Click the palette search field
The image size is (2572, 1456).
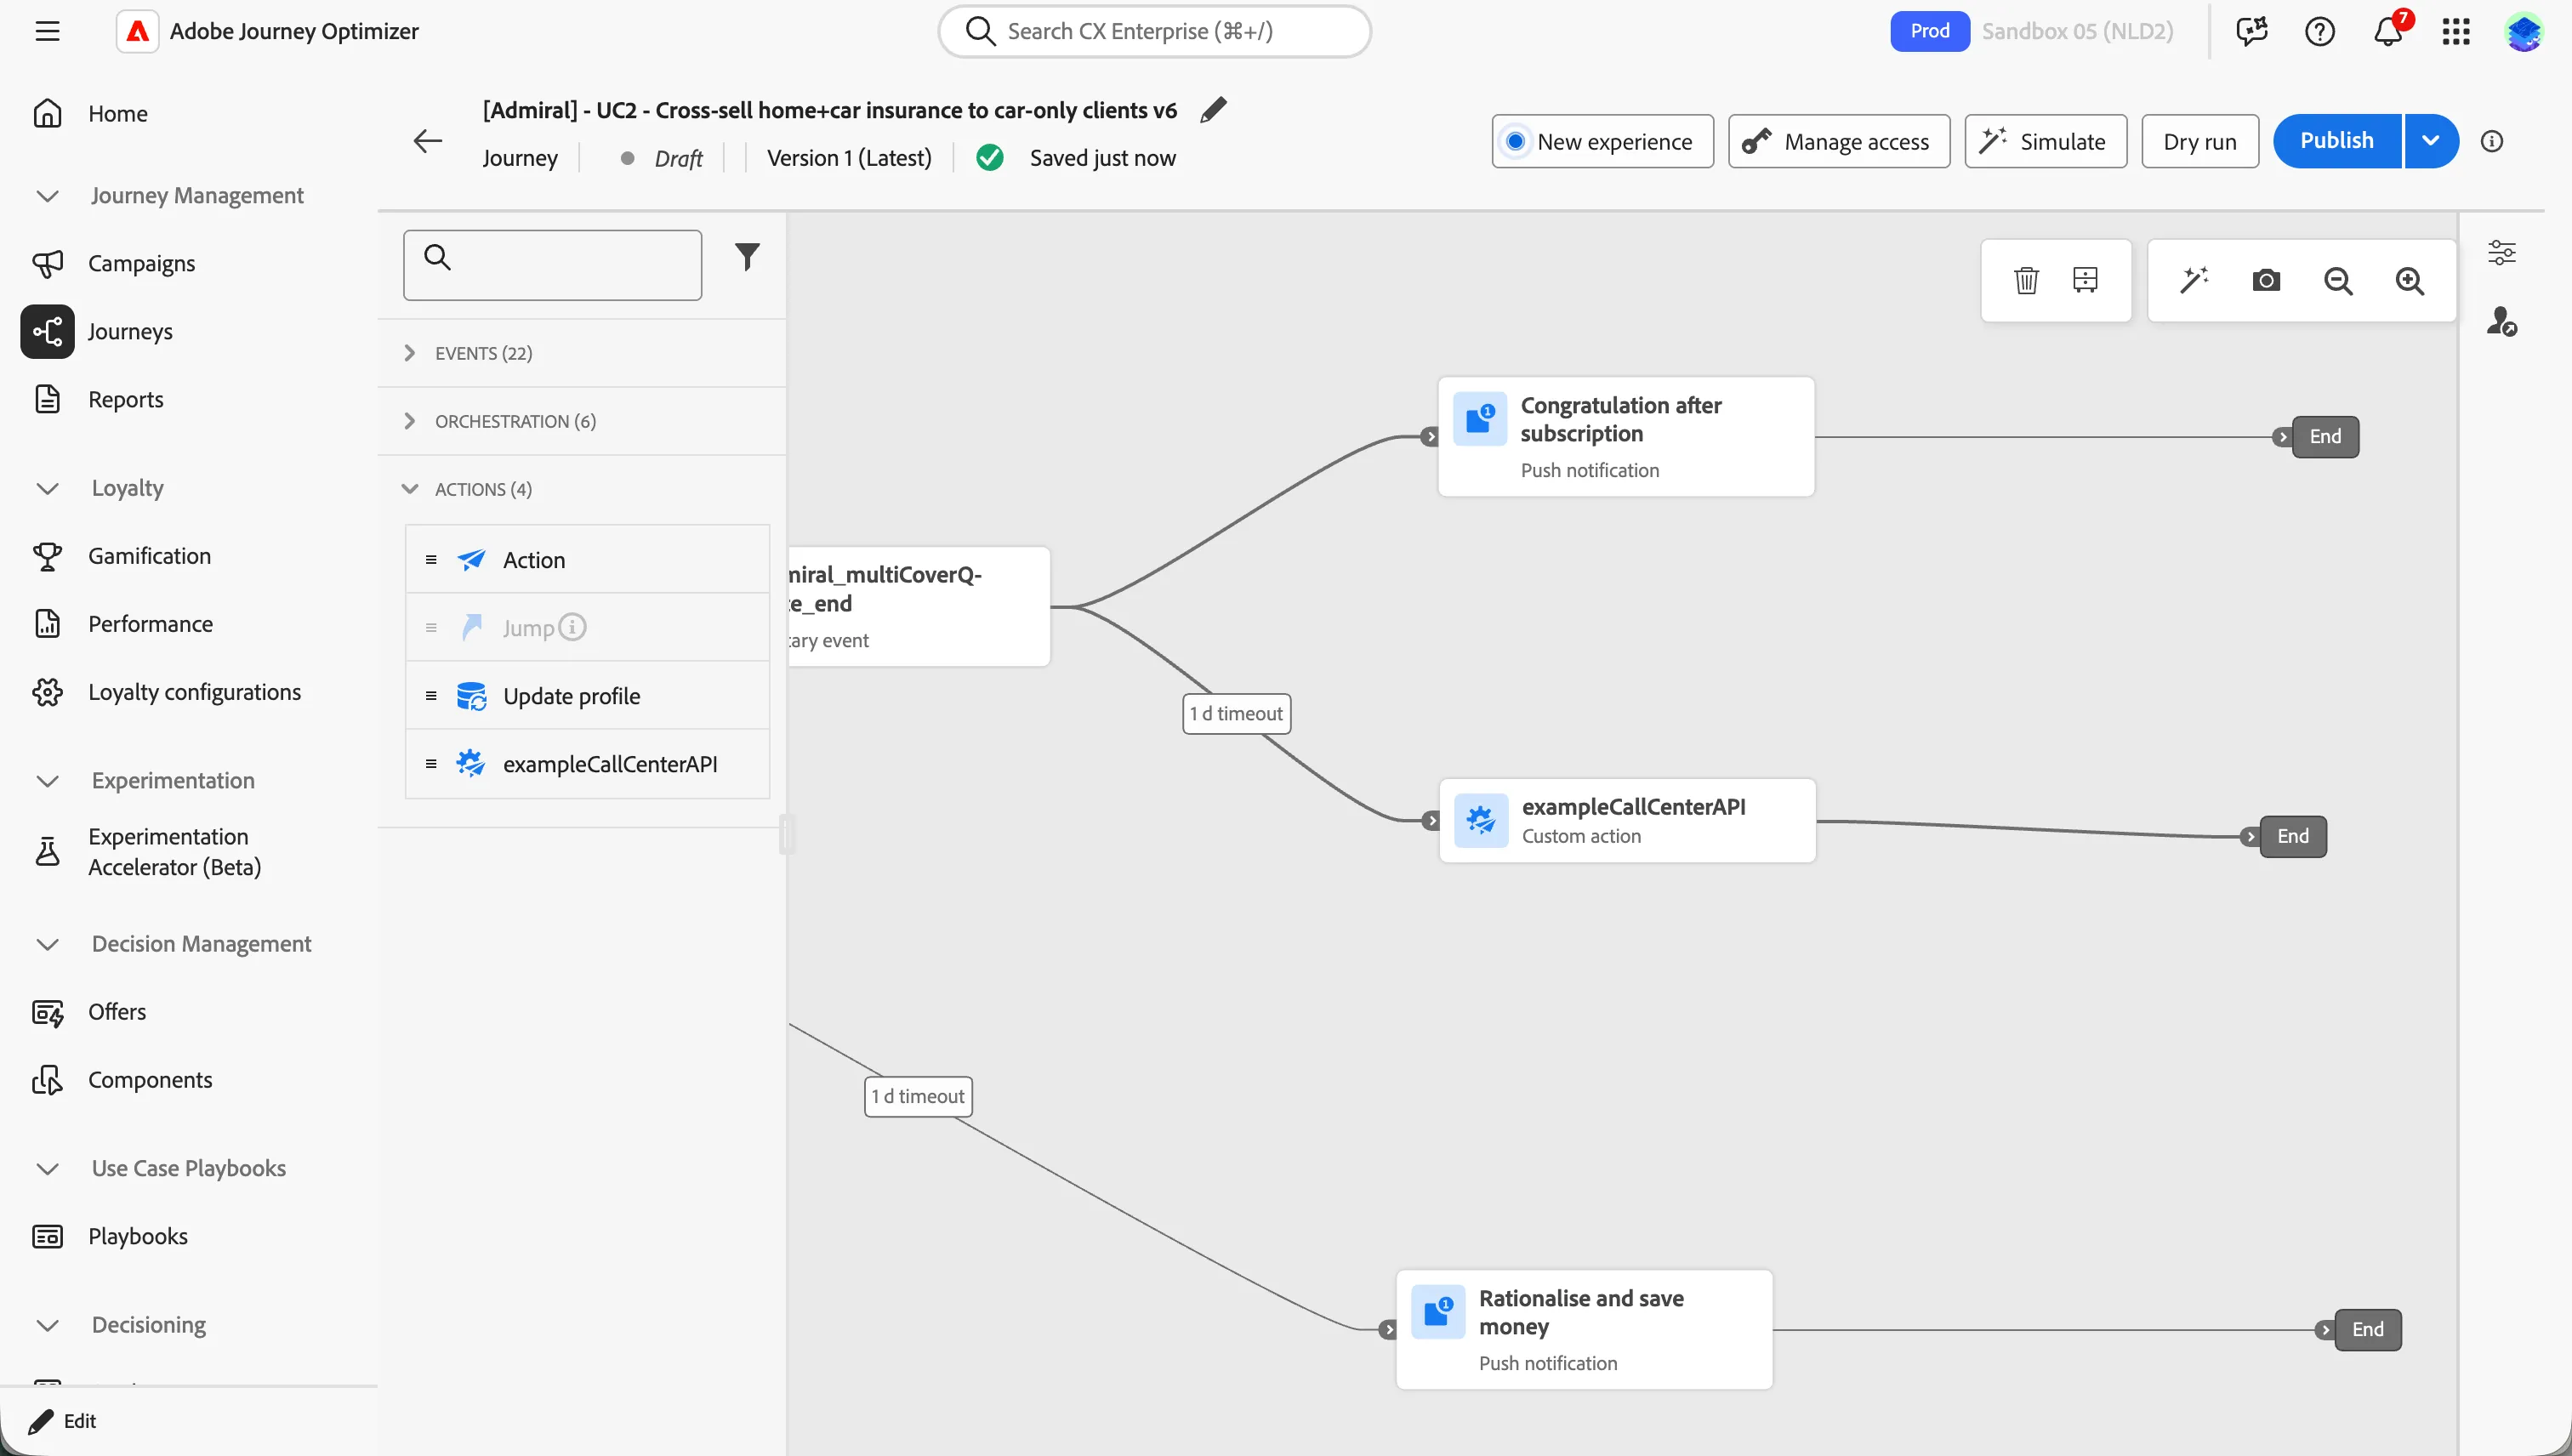552,265
